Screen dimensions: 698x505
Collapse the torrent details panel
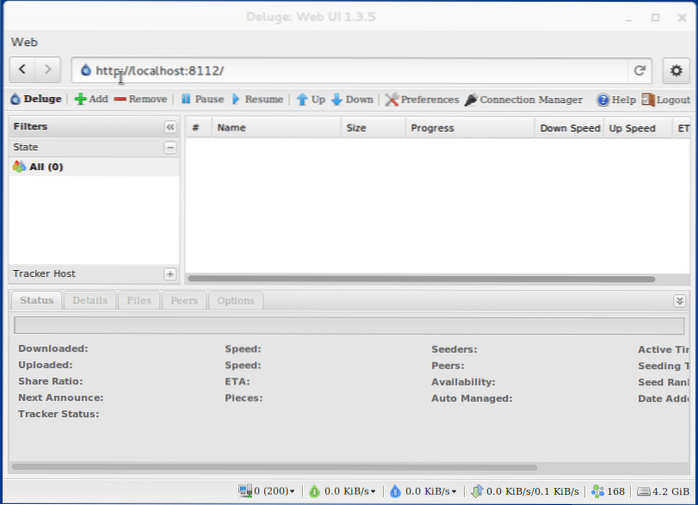[680, 300]
